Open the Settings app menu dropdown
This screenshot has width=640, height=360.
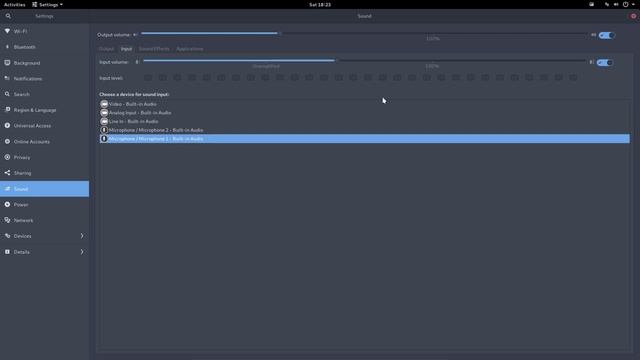point(47,4)
